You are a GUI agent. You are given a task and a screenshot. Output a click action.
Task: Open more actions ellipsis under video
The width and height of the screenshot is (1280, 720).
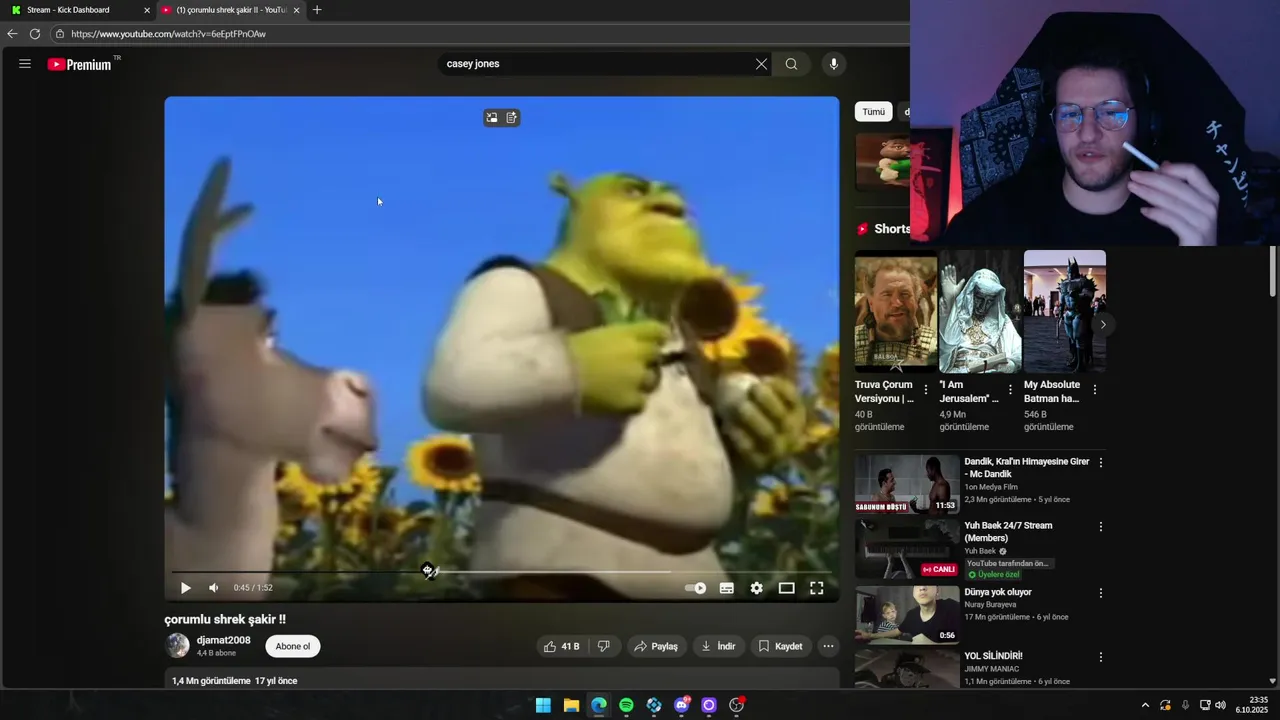point(828,646)
